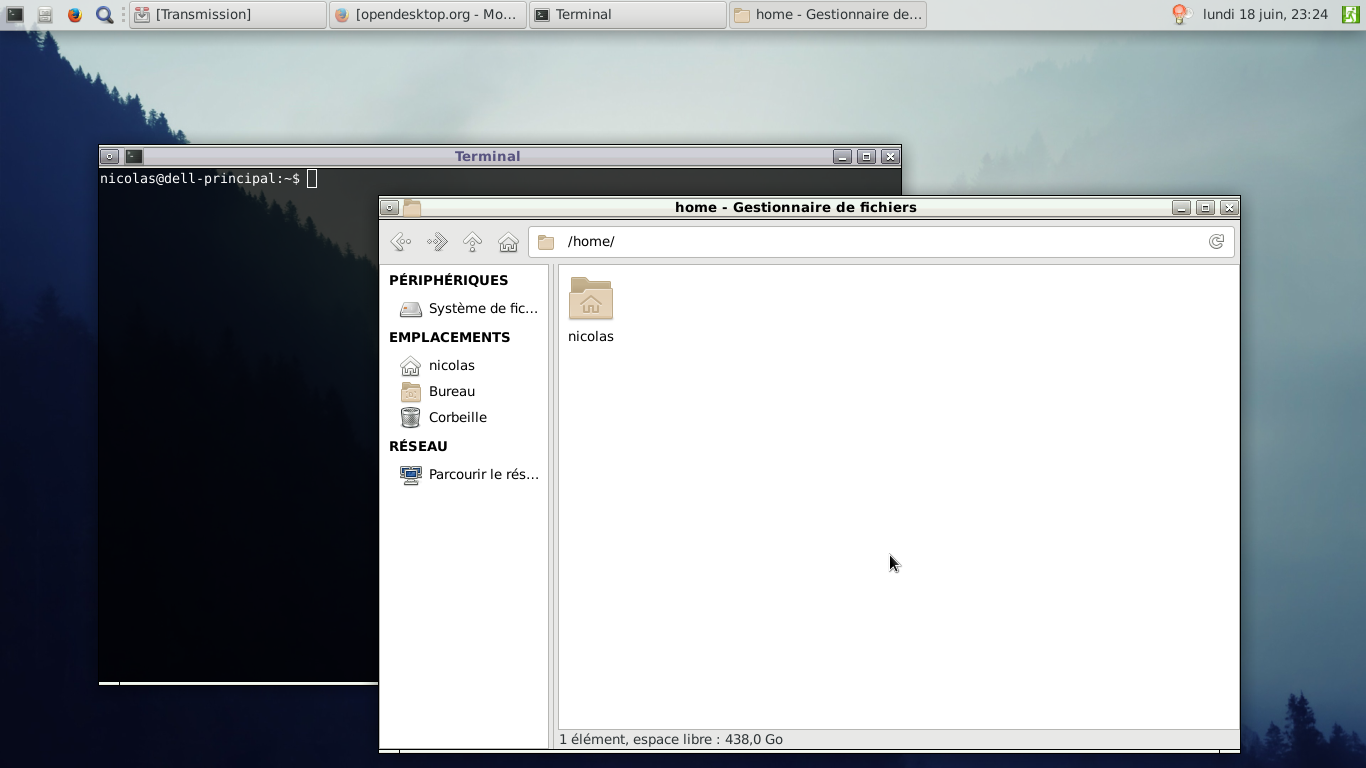This screenshot has height=768, width=1366.
Task: Select Parcourir le réseau in the sidebar
Action: pos(465,474)
